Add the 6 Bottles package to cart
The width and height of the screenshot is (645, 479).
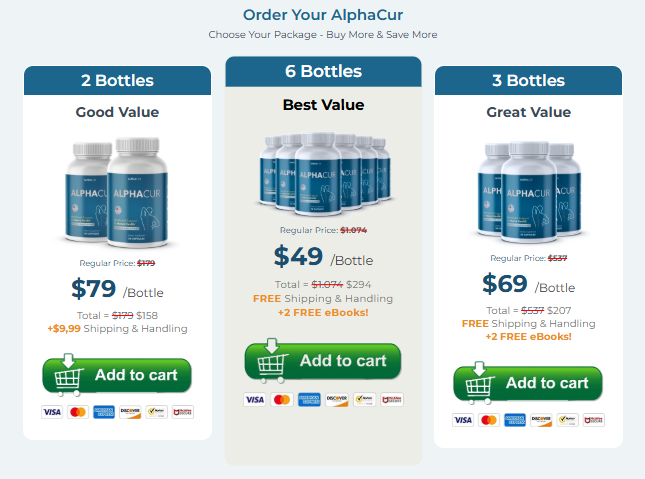pyautogui.click(x=323, y=360)
